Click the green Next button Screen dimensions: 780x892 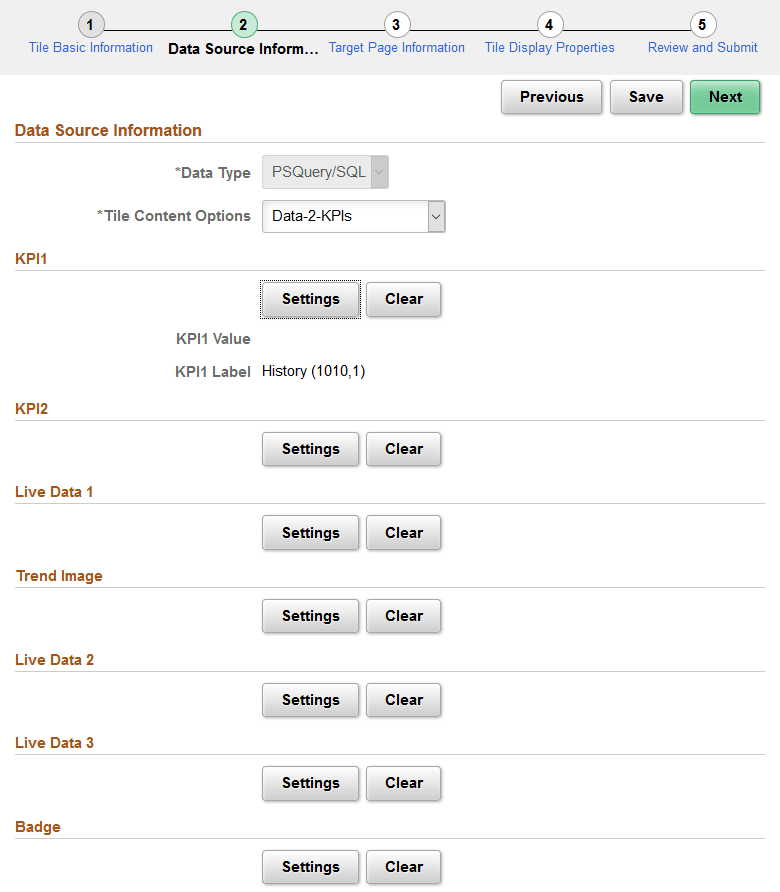click(725, 97)
